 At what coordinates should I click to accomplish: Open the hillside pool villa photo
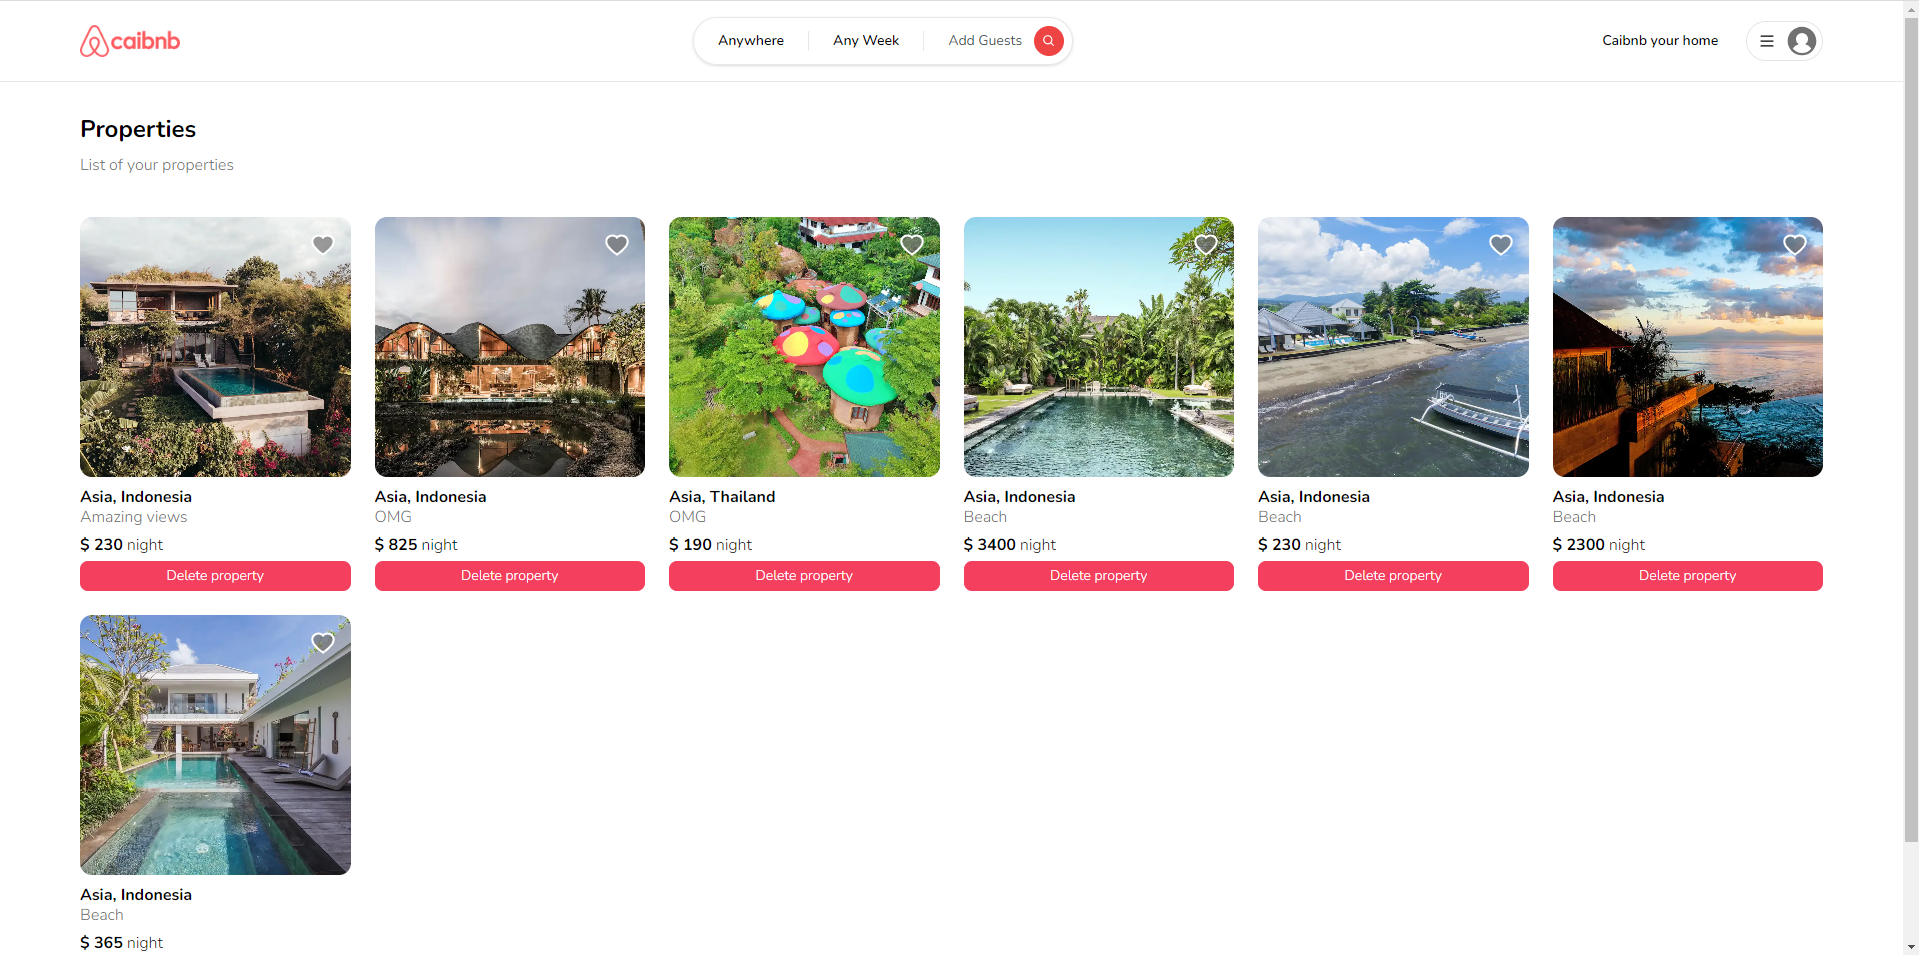[215, 347]
